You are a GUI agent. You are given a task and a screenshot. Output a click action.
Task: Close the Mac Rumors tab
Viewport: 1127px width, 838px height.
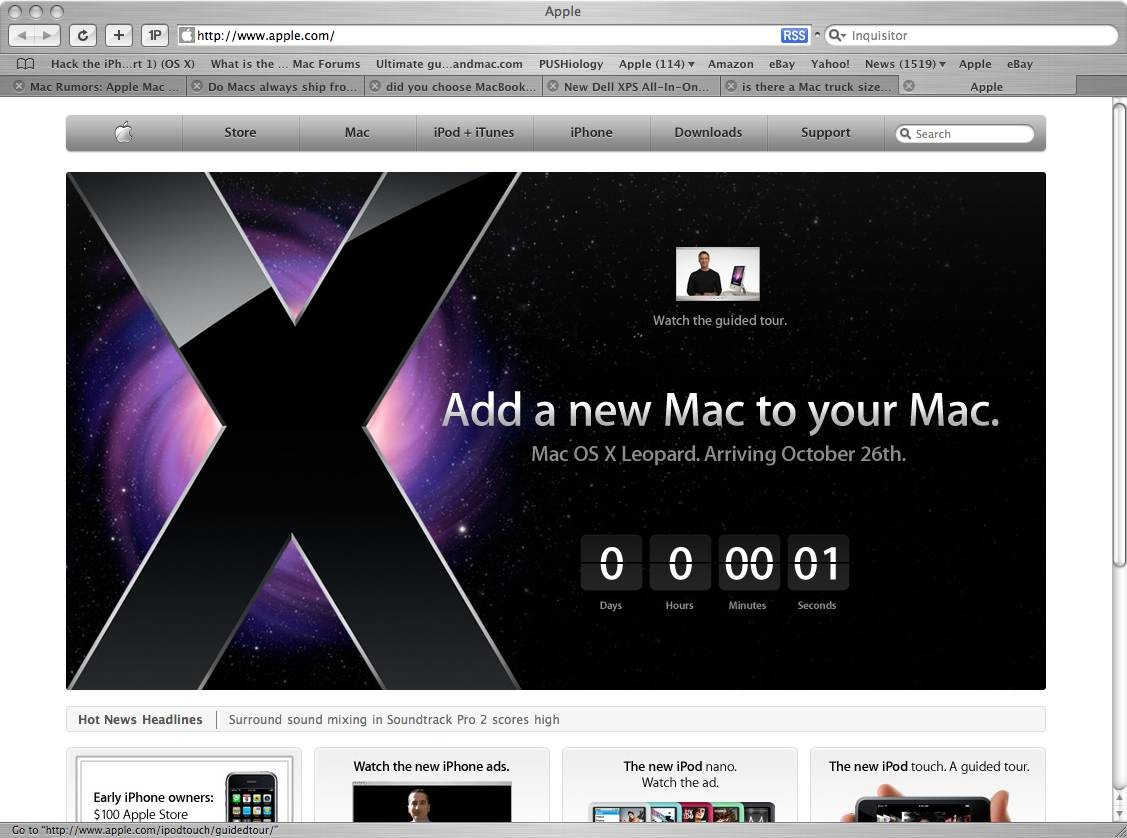(19, 86)
